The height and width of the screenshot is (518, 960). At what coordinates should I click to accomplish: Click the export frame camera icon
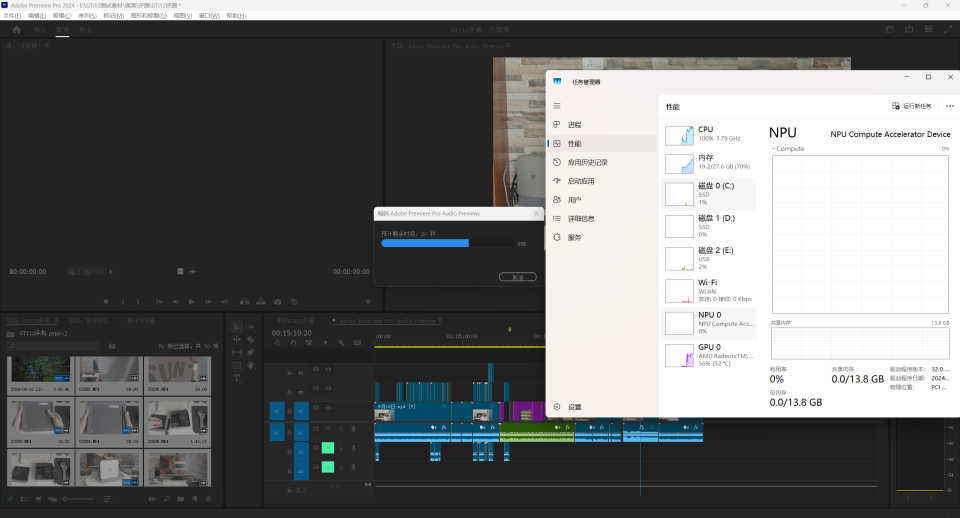pyautogui.click(x=277, y=302)
